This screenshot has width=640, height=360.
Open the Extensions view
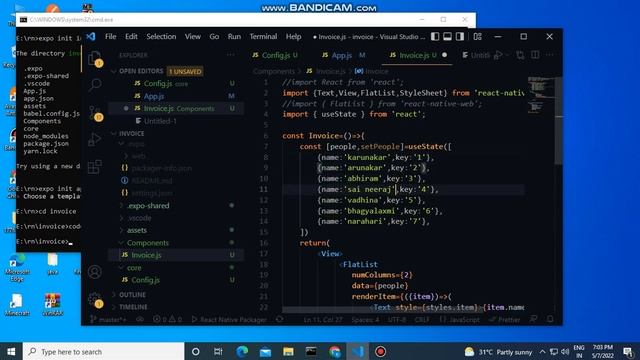[x=95, y=167]
